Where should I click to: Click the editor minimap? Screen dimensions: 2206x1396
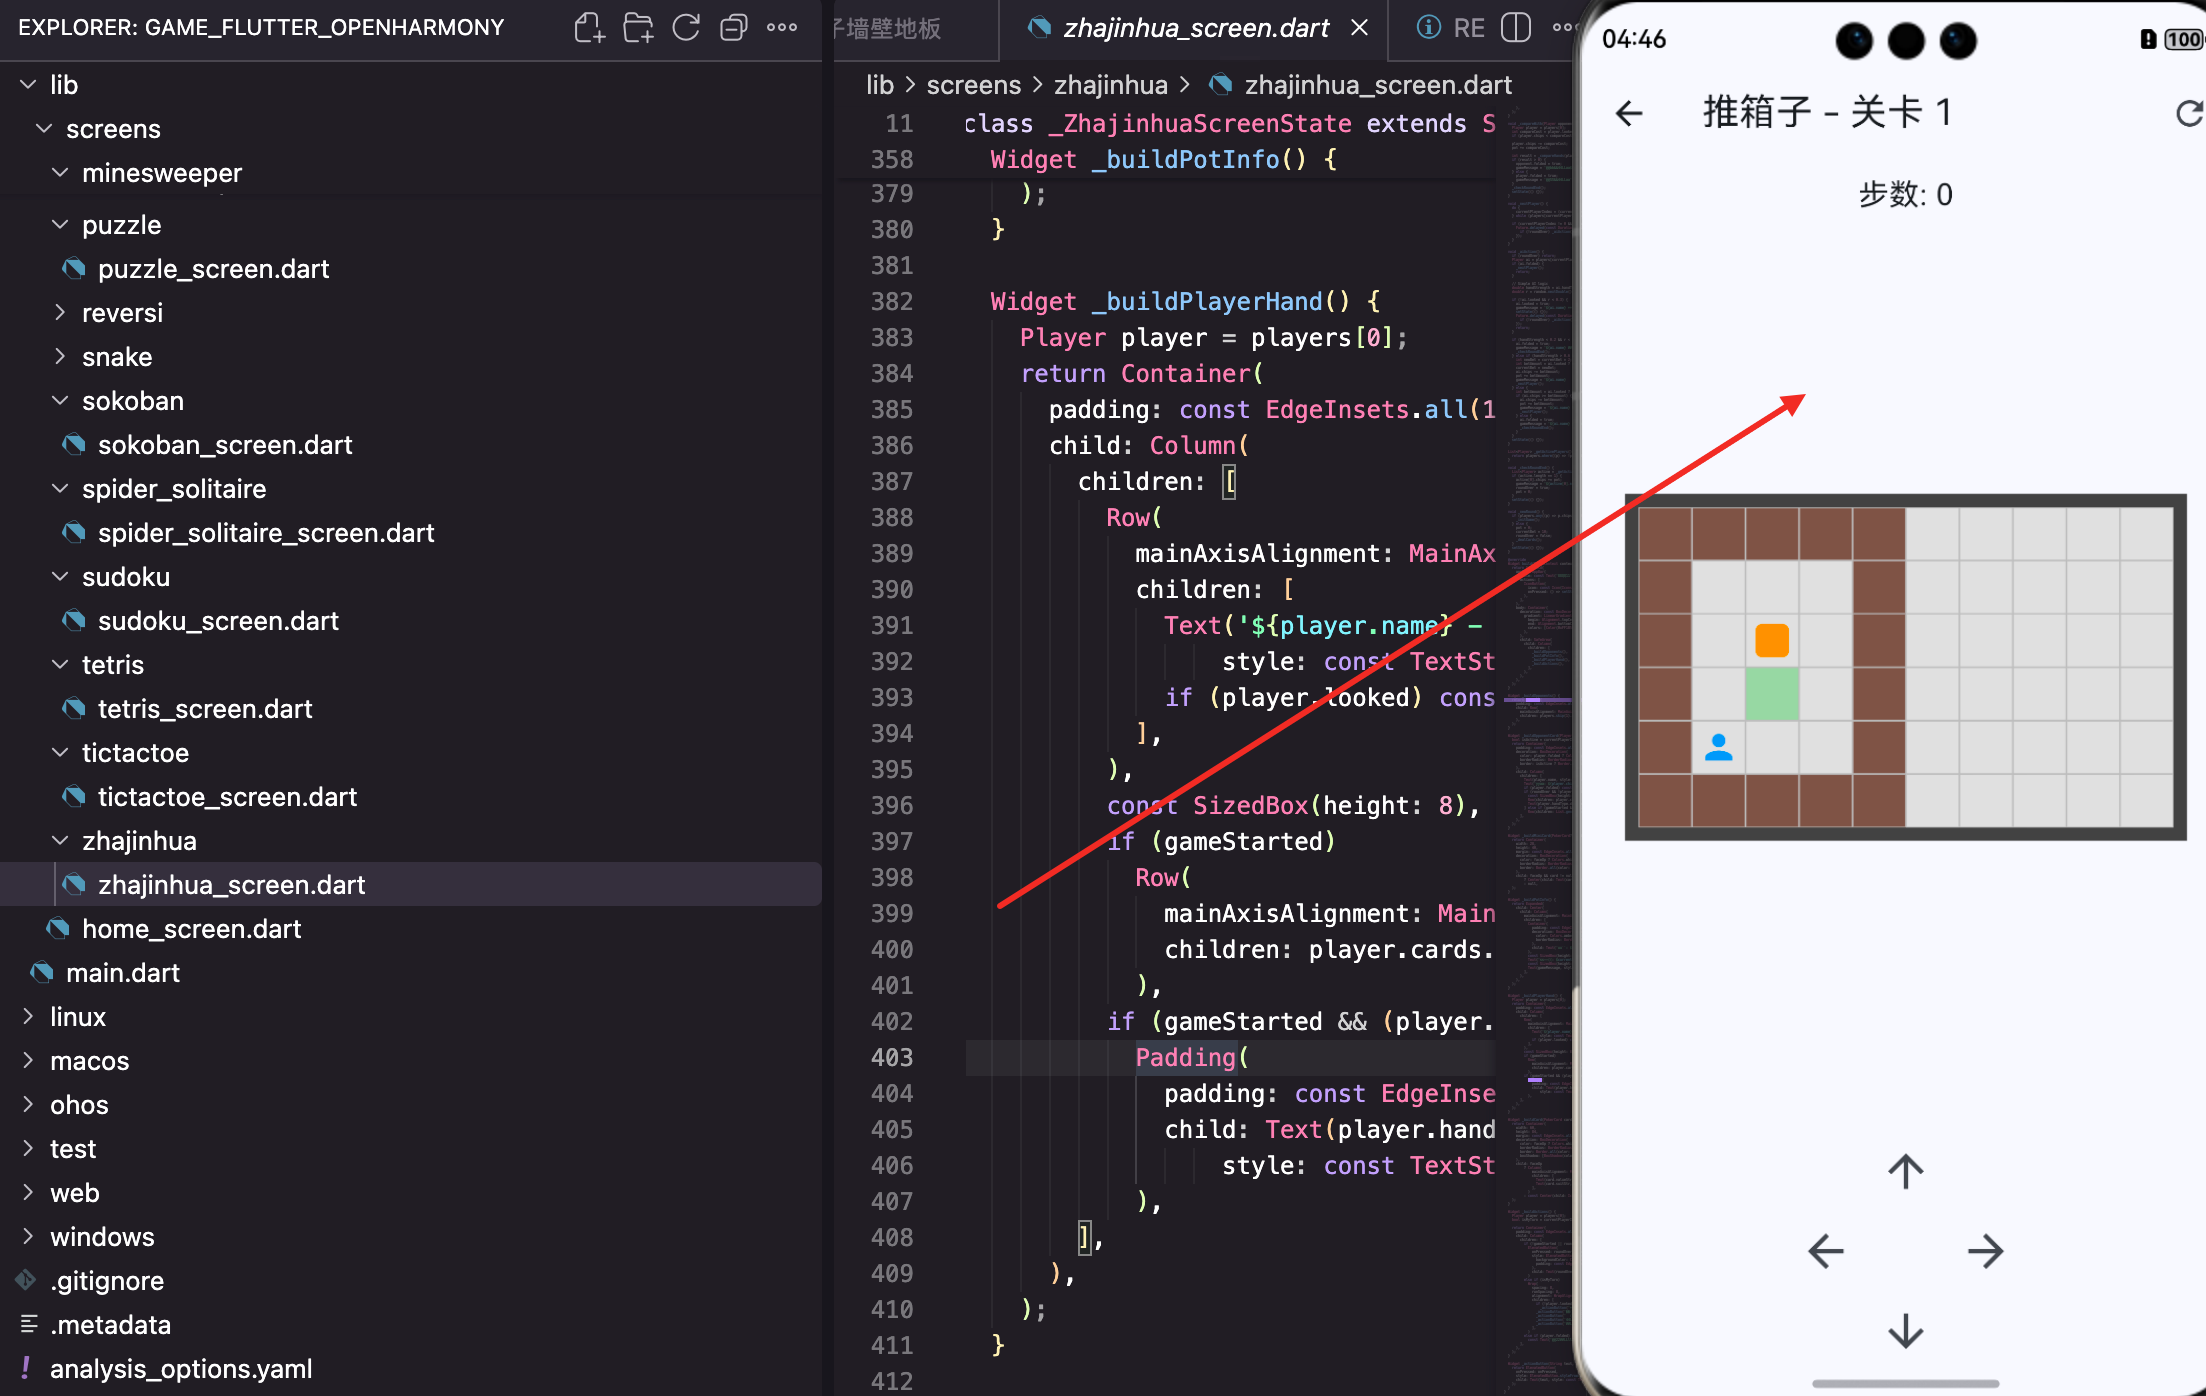1538,750
